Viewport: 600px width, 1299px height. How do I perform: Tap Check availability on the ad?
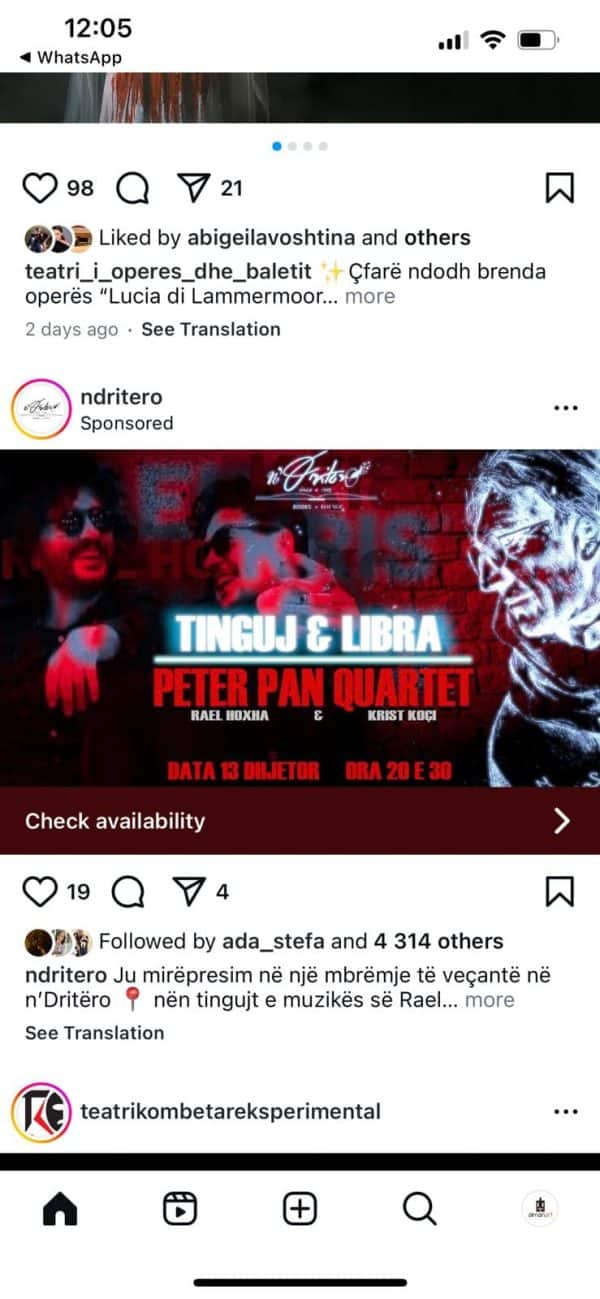click(x=300, y=821)
